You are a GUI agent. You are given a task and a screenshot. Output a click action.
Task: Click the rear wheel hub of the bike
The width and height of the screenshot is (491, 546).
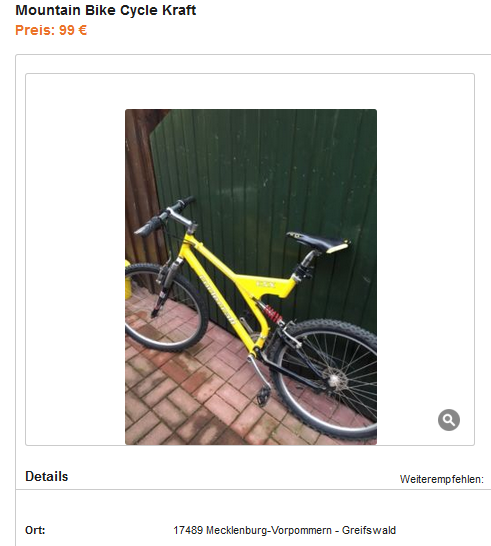pyautogui.click(x=334, y=378)
